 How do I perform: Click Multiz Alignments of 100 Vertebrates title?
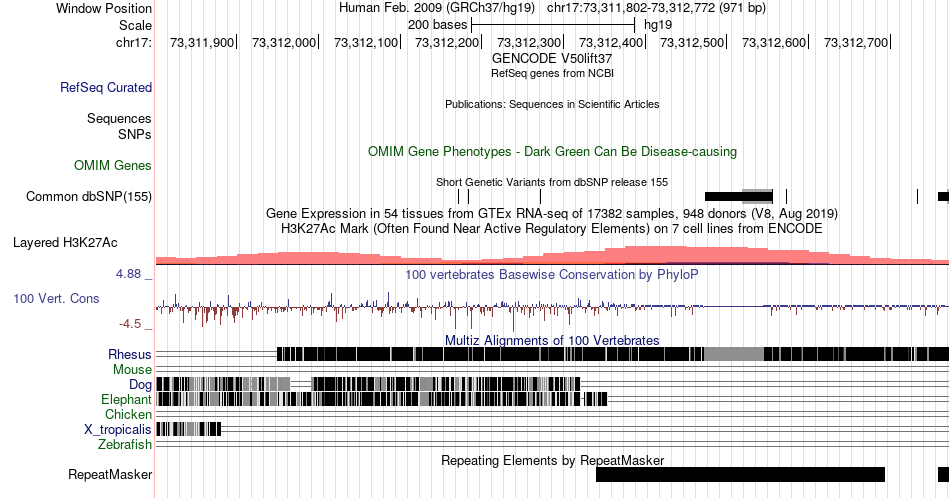point(552,340)
